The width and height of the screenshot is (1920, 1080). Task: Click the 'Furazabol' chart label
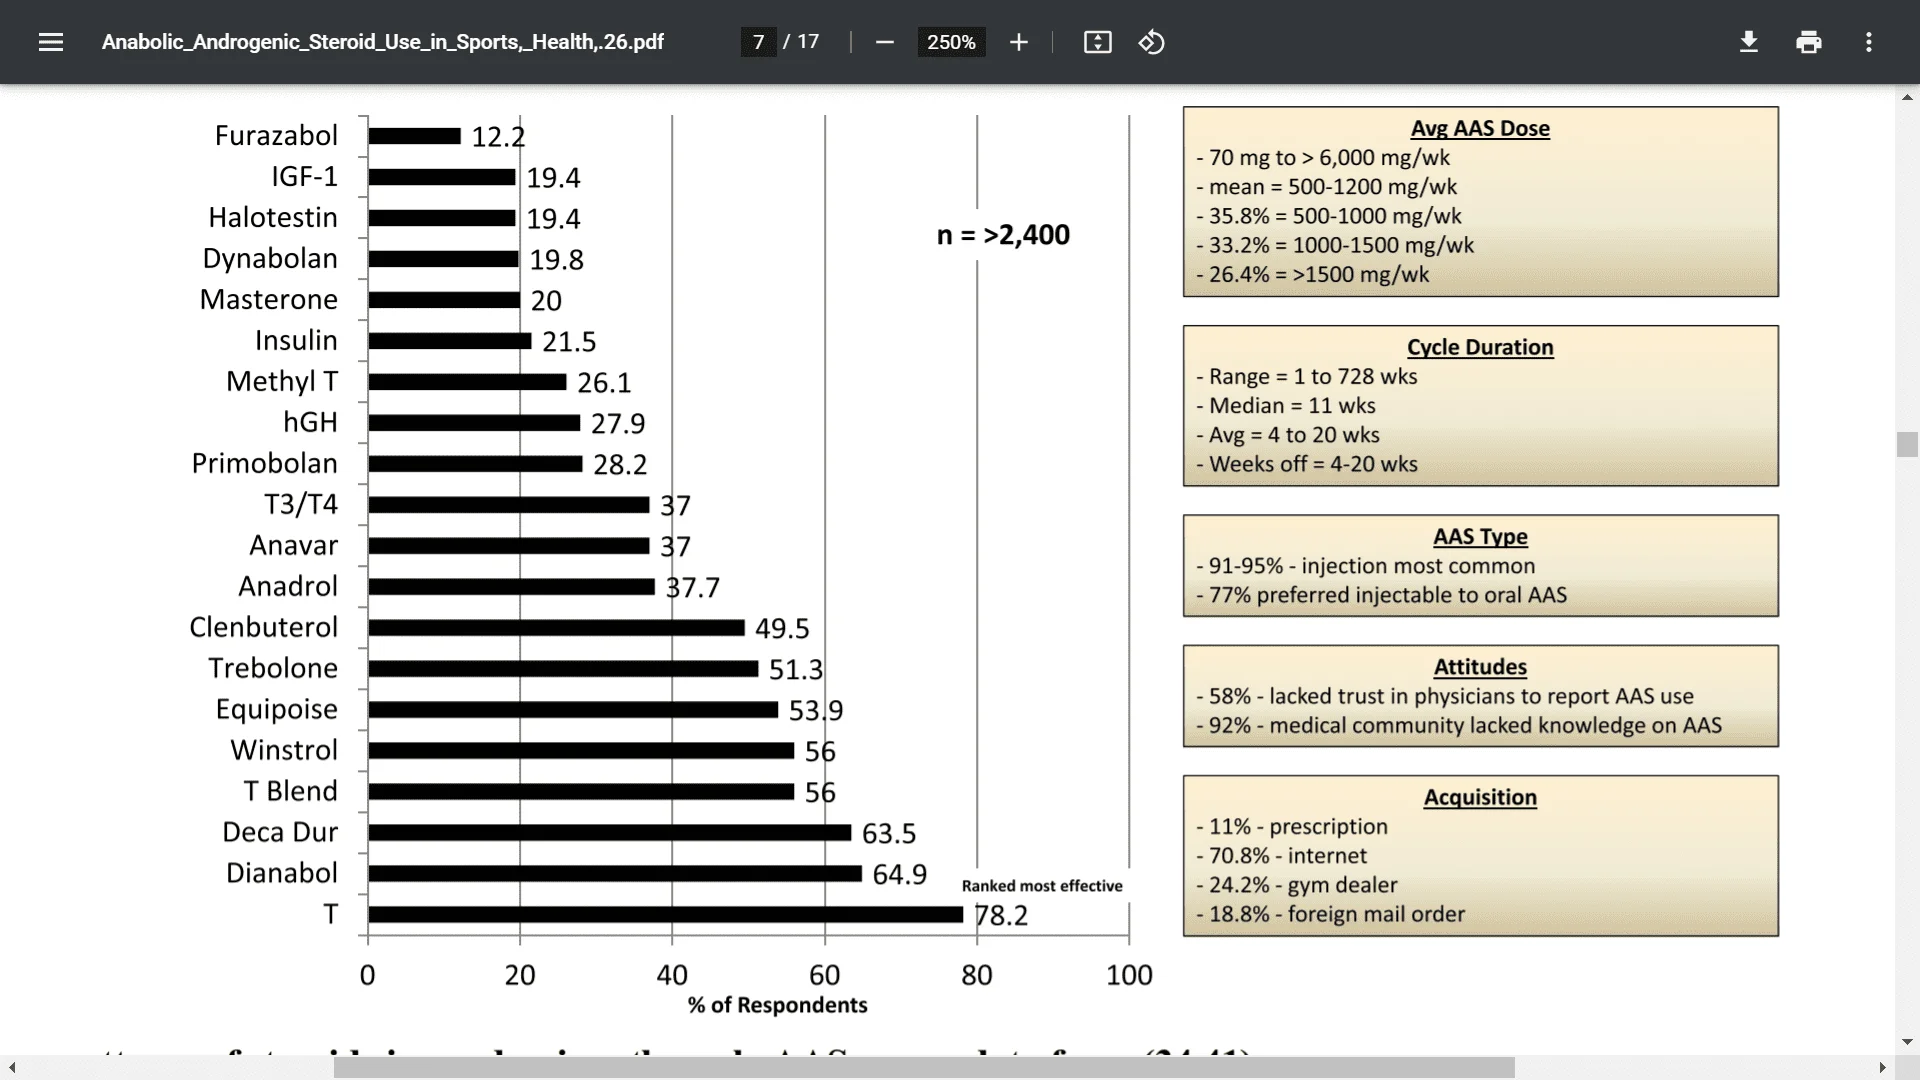coord(276,135)
